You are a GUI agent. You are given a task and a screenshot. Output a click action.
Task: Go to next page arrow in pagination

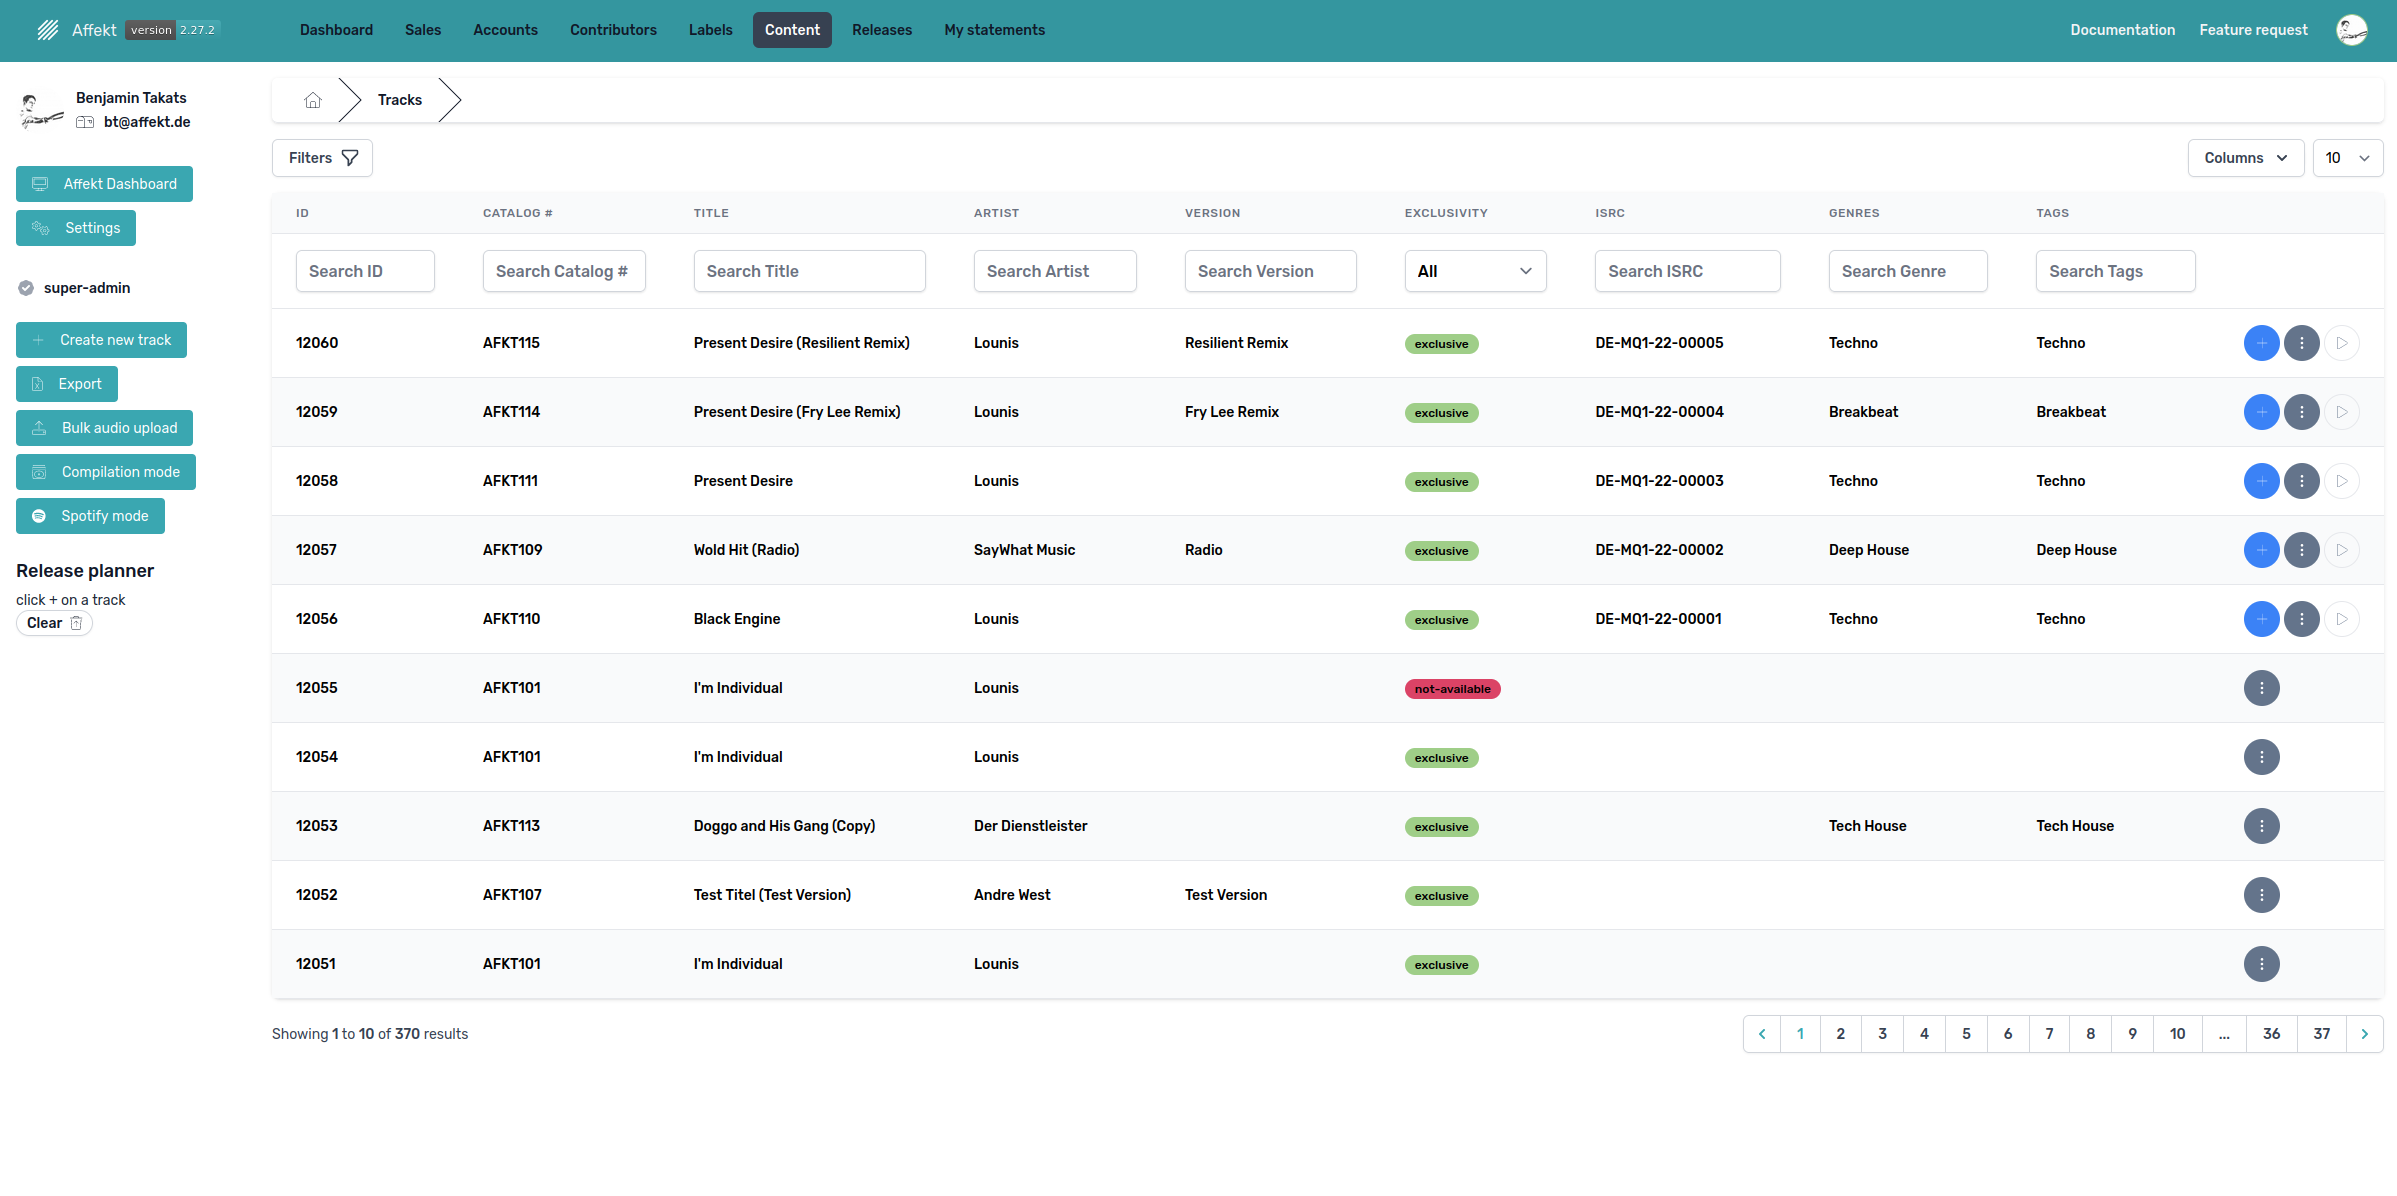click(2364, 1034)
